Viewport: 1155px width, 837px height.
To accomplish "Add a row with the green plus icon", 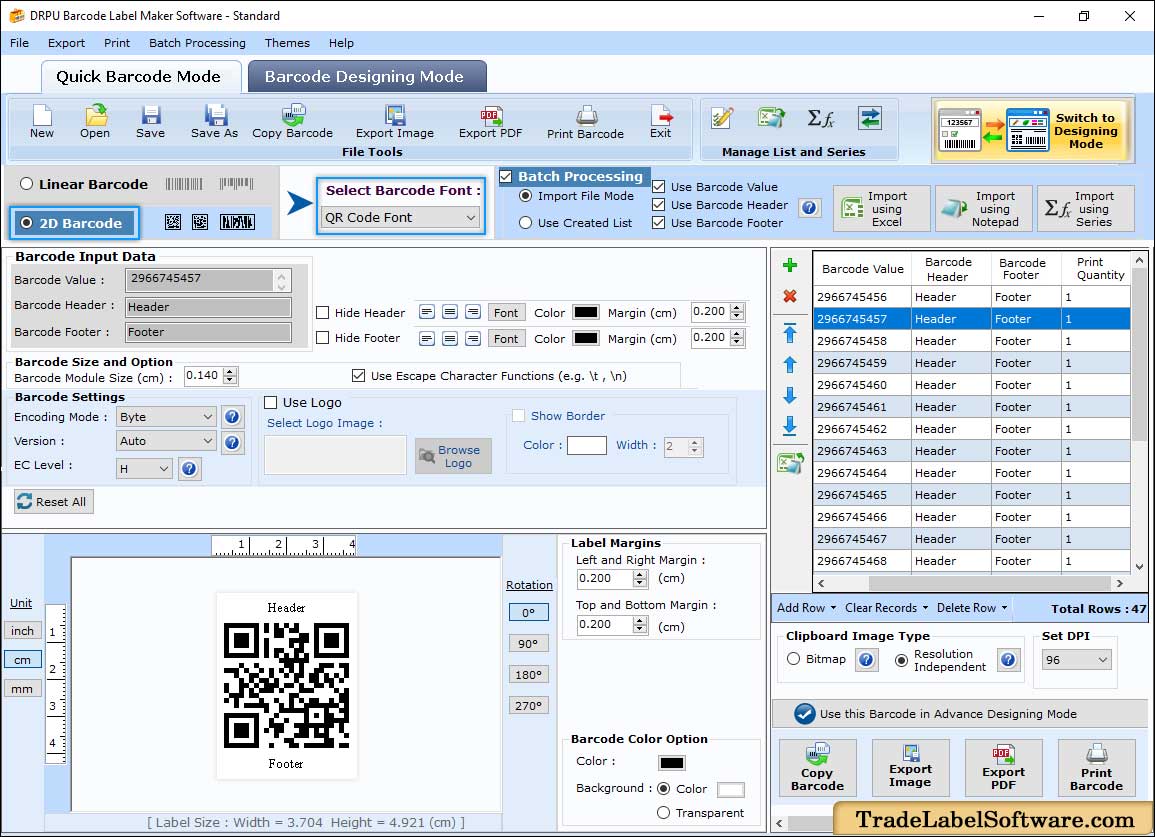I will point(790,265).
